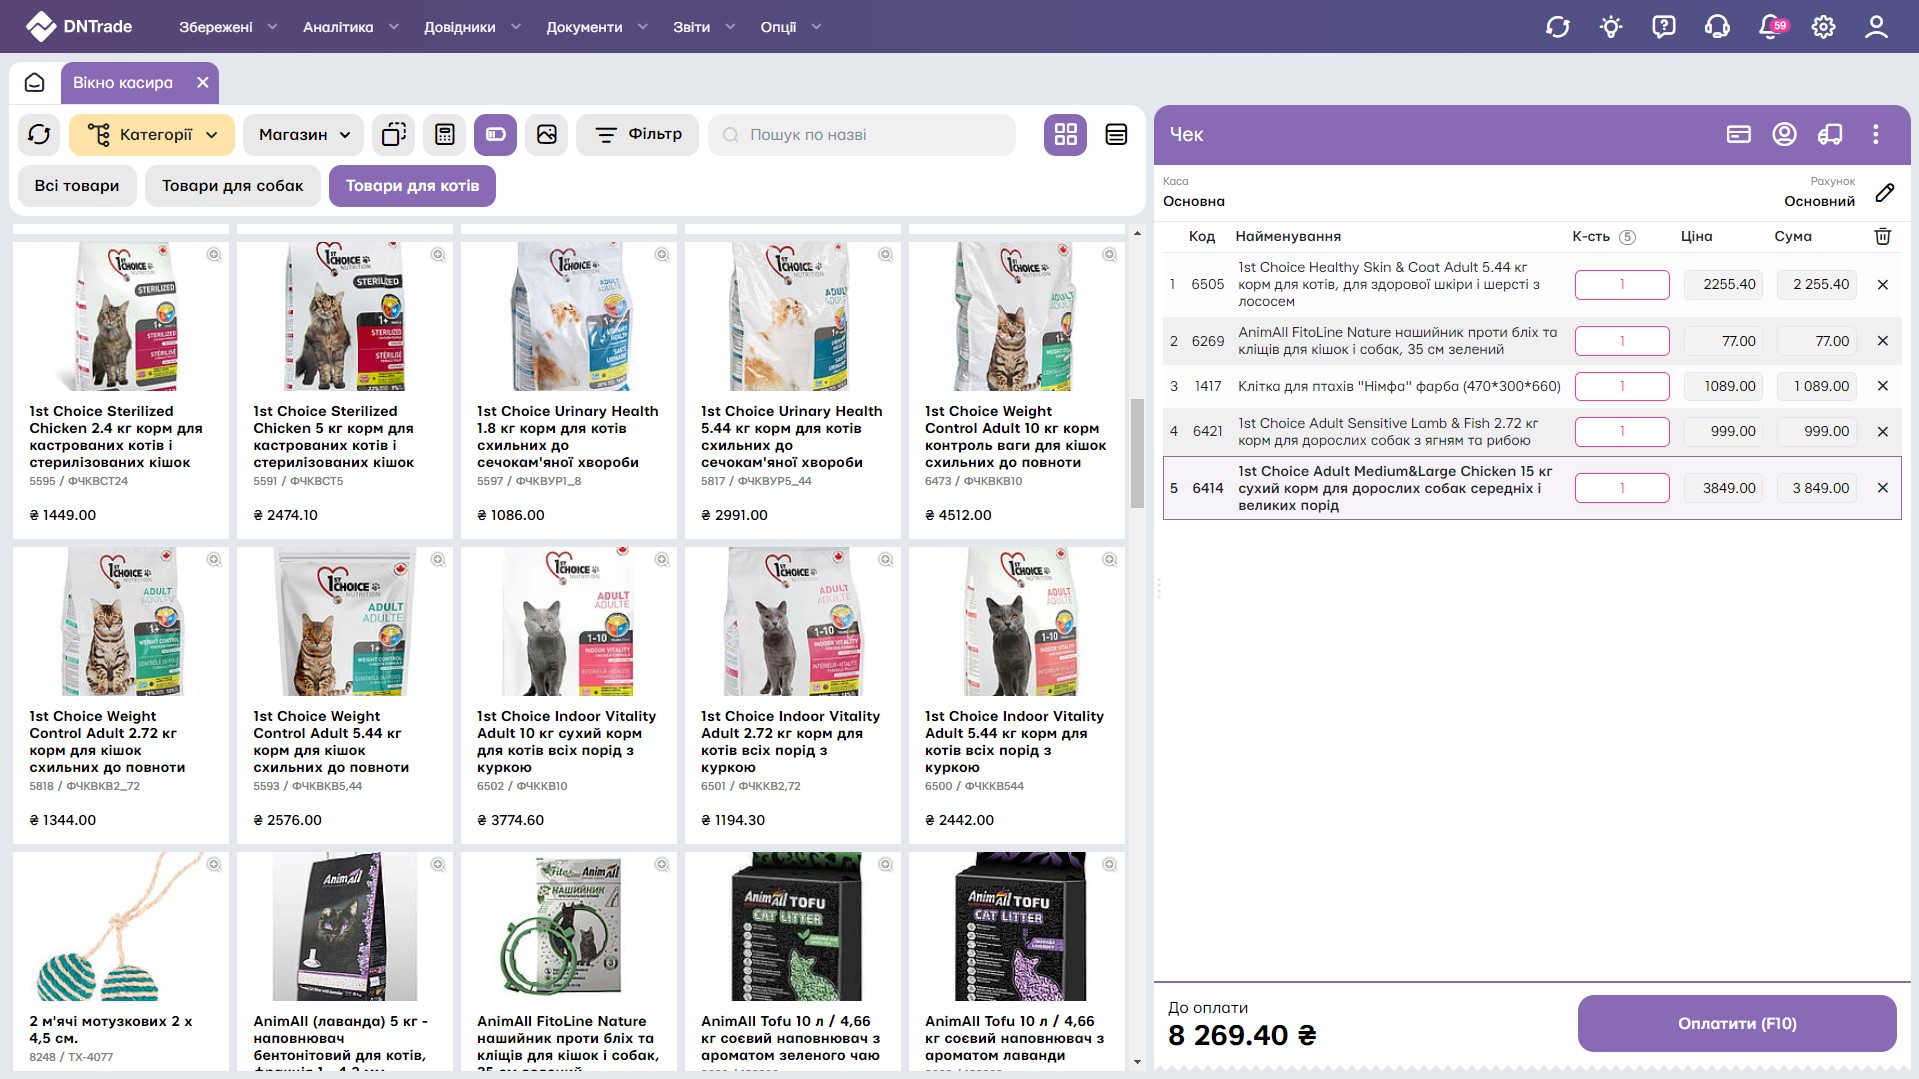Select the Всі товари category tab
This screenshot has height=1079, width=1919.
(x=77, y=186)
